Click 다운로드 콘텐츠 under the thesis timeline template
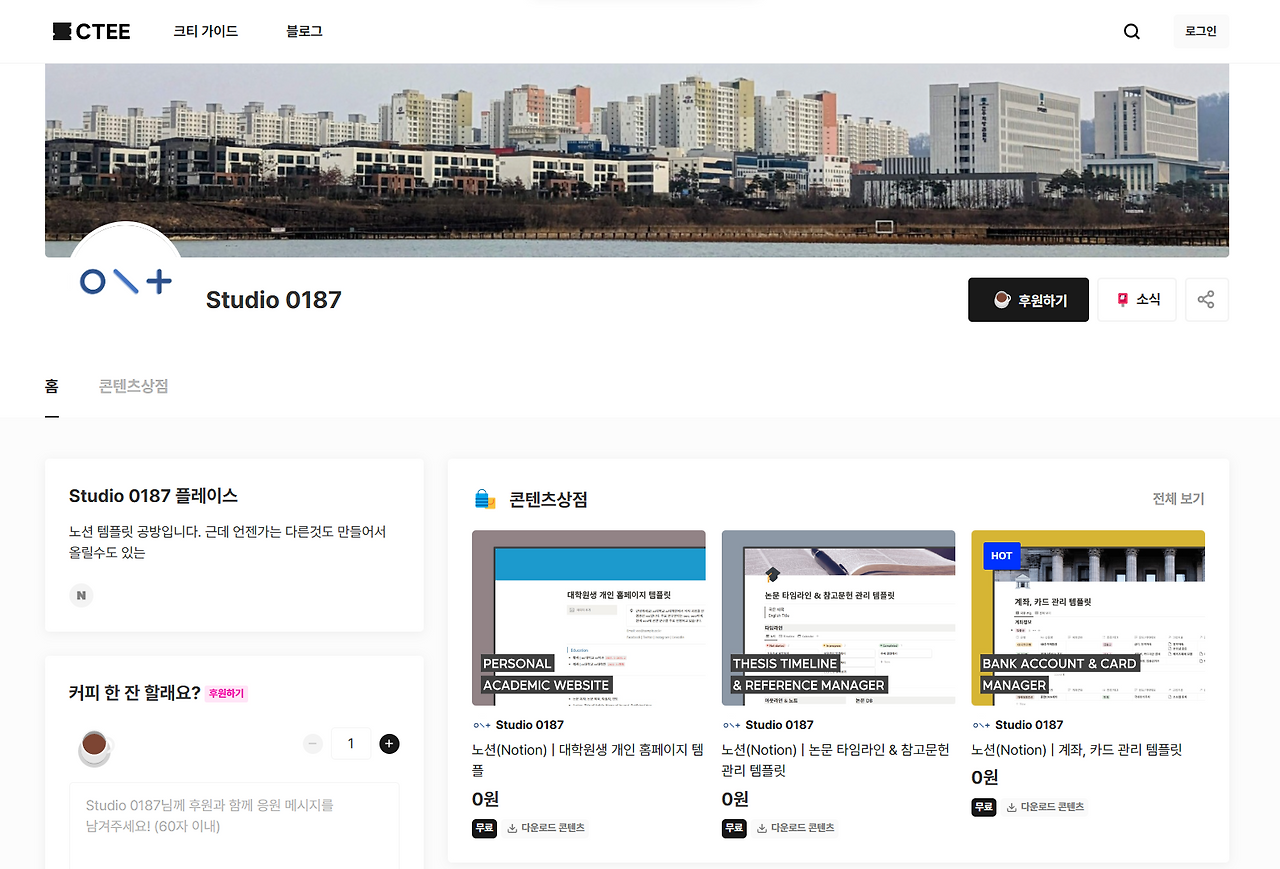 tap(802, 828)
